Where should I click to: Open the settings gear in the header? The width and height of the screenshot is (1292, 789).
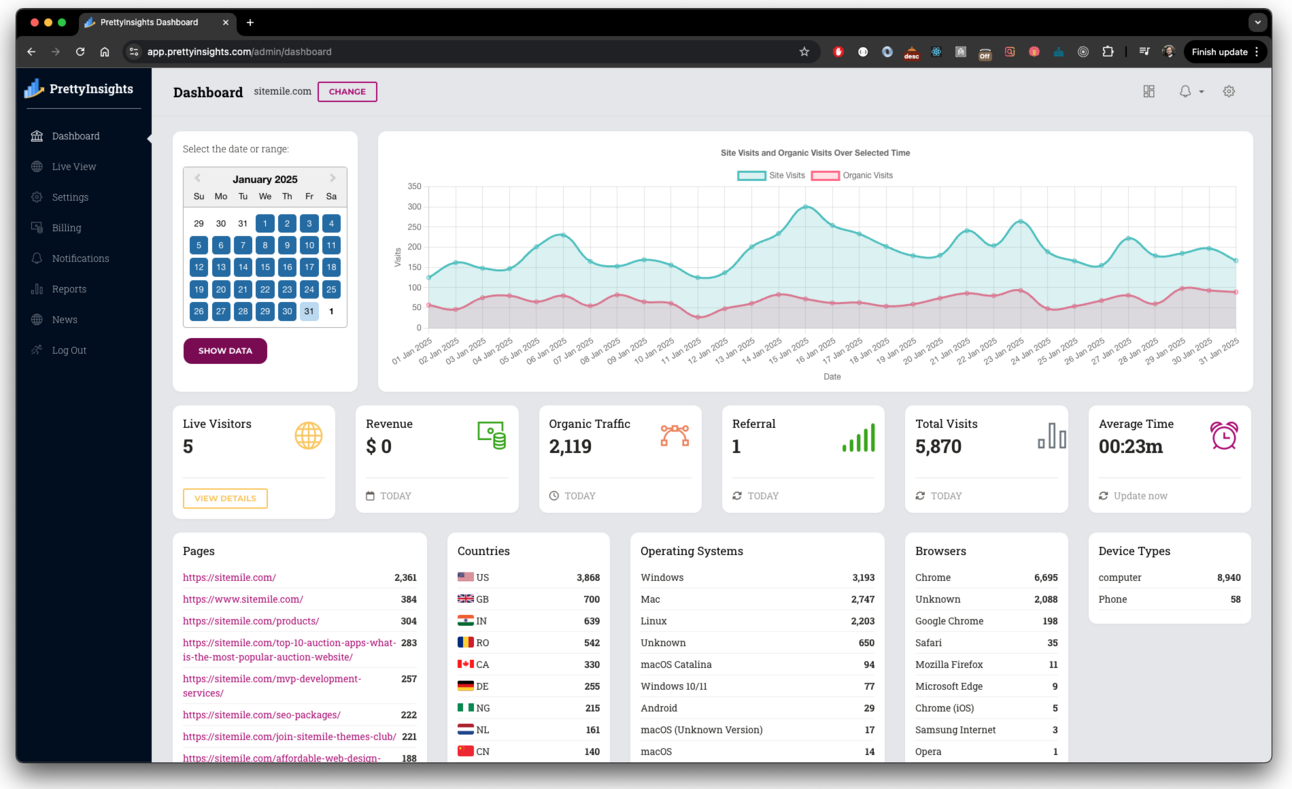pyautogui.click(x=1228, y=91)
